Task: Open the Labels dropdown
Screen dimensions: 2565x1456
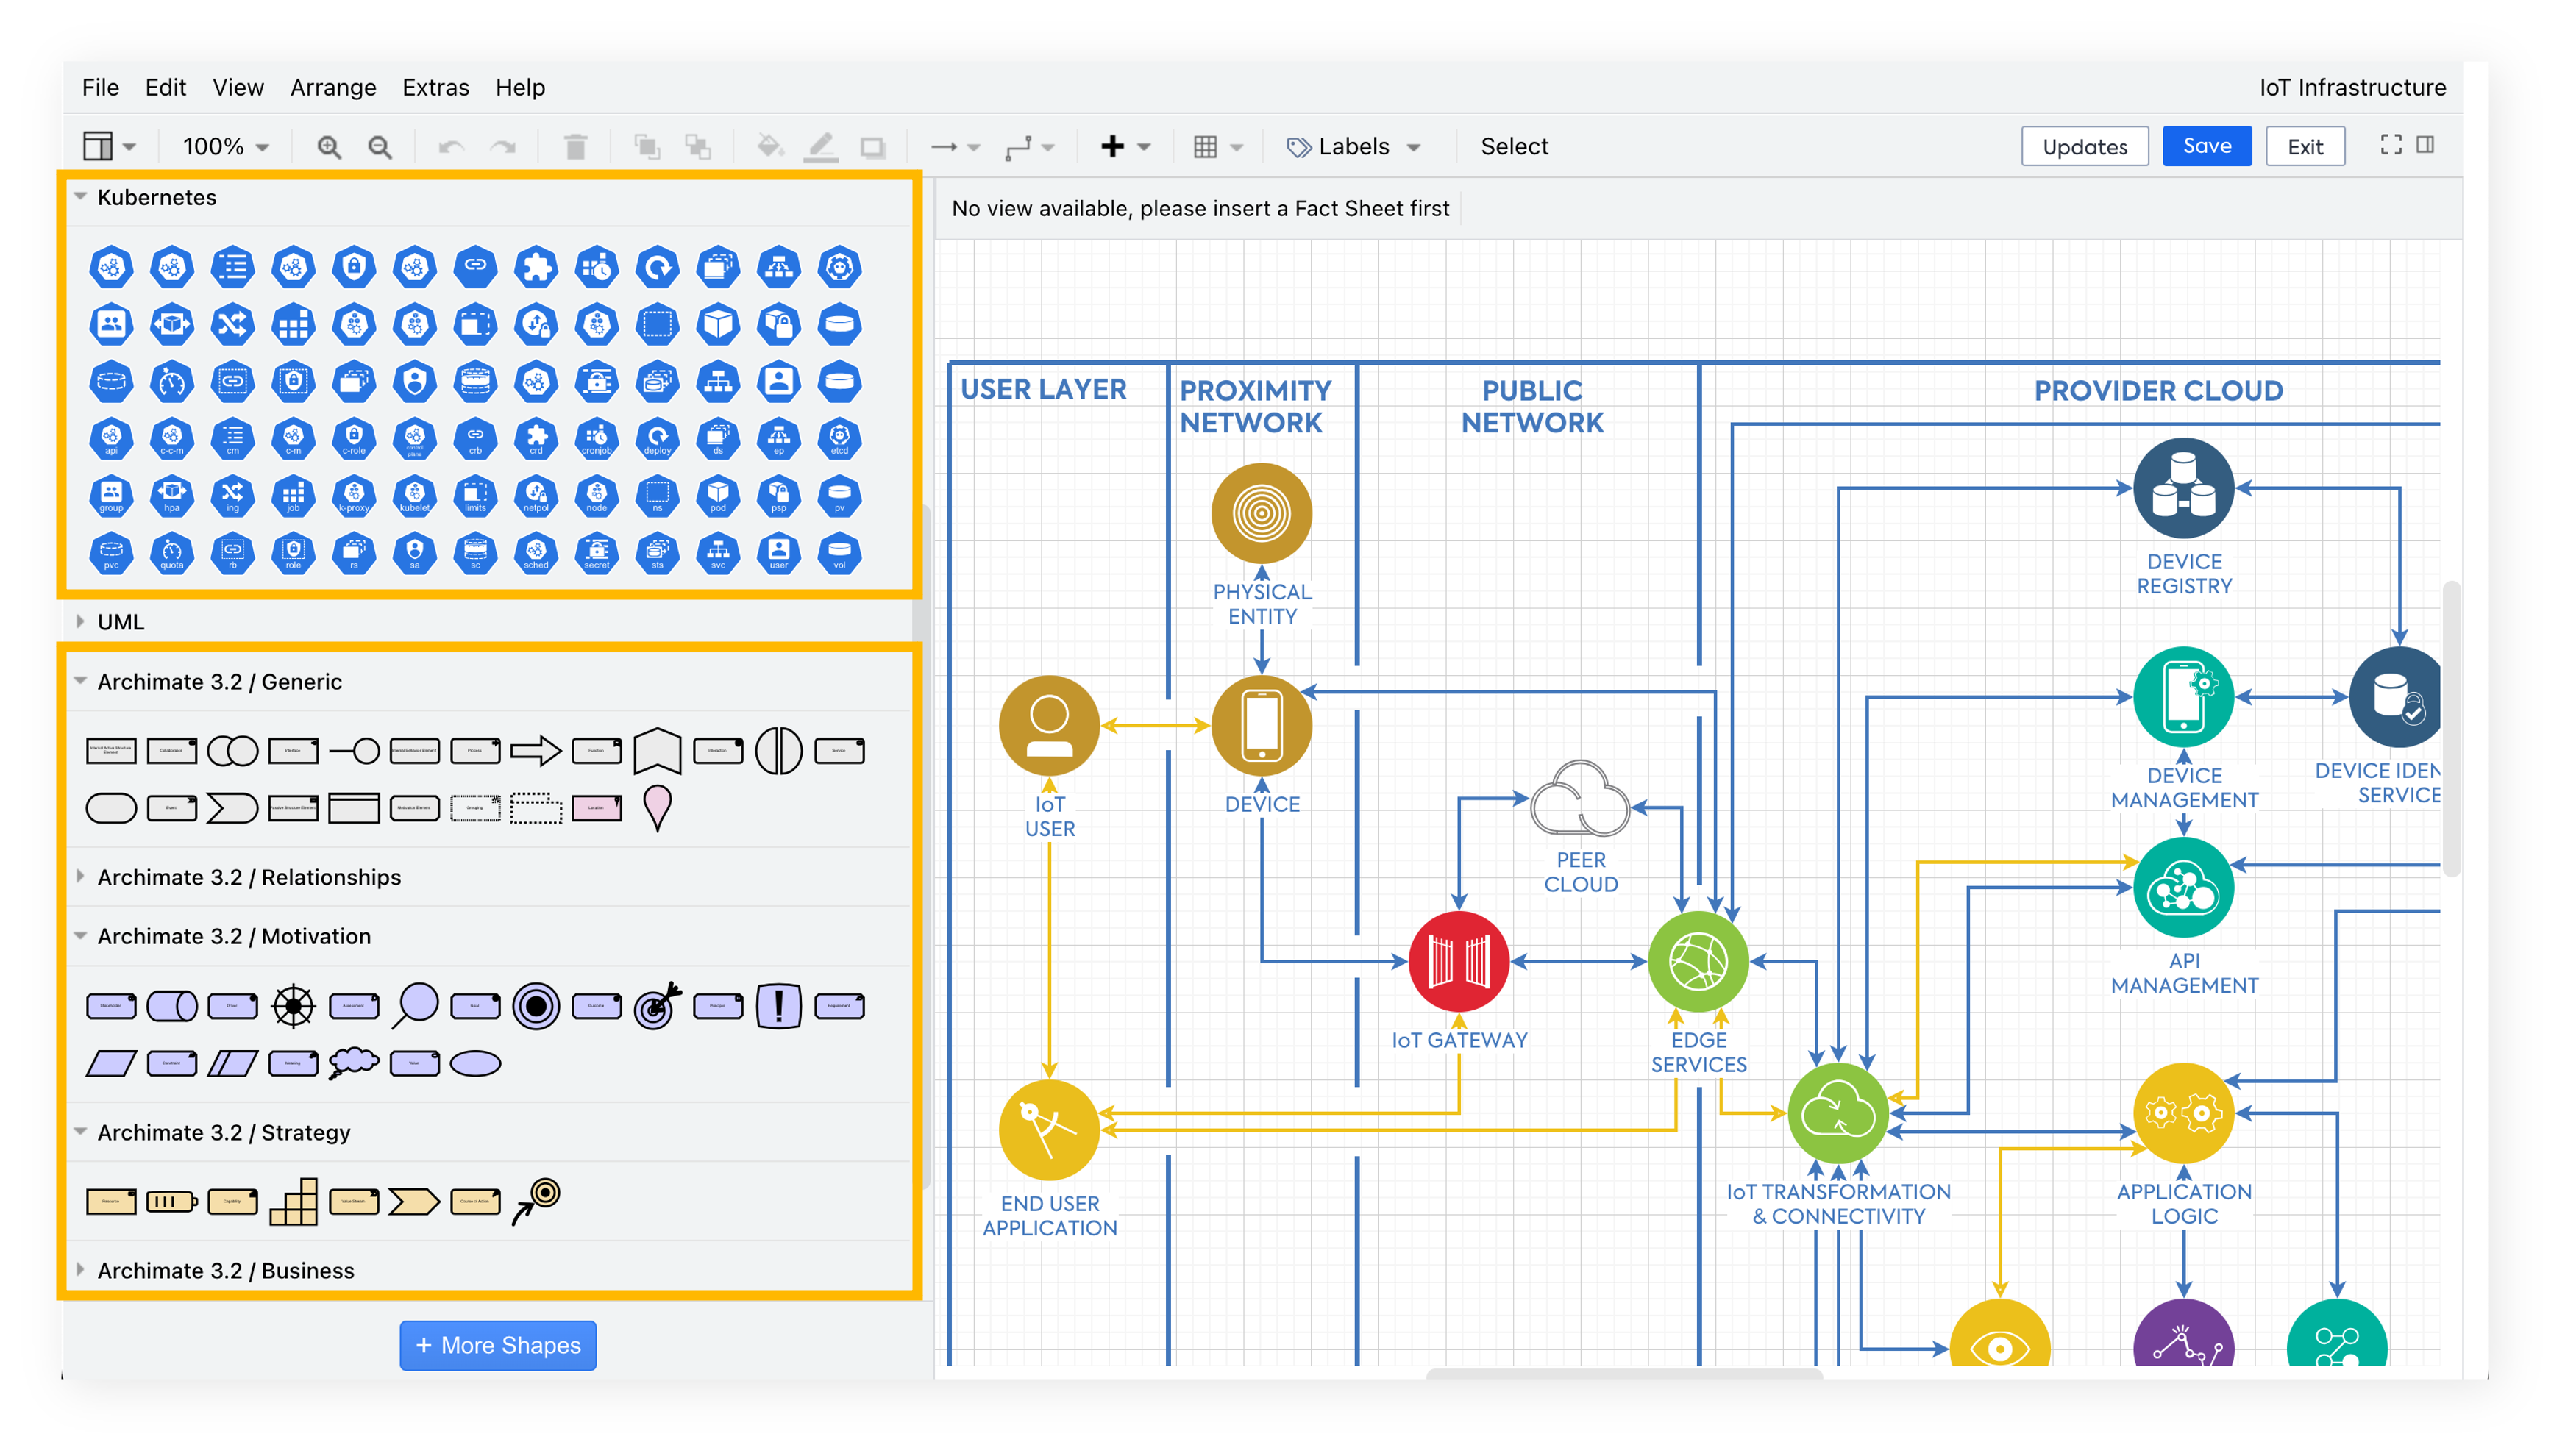Action: coord(1353,147)
